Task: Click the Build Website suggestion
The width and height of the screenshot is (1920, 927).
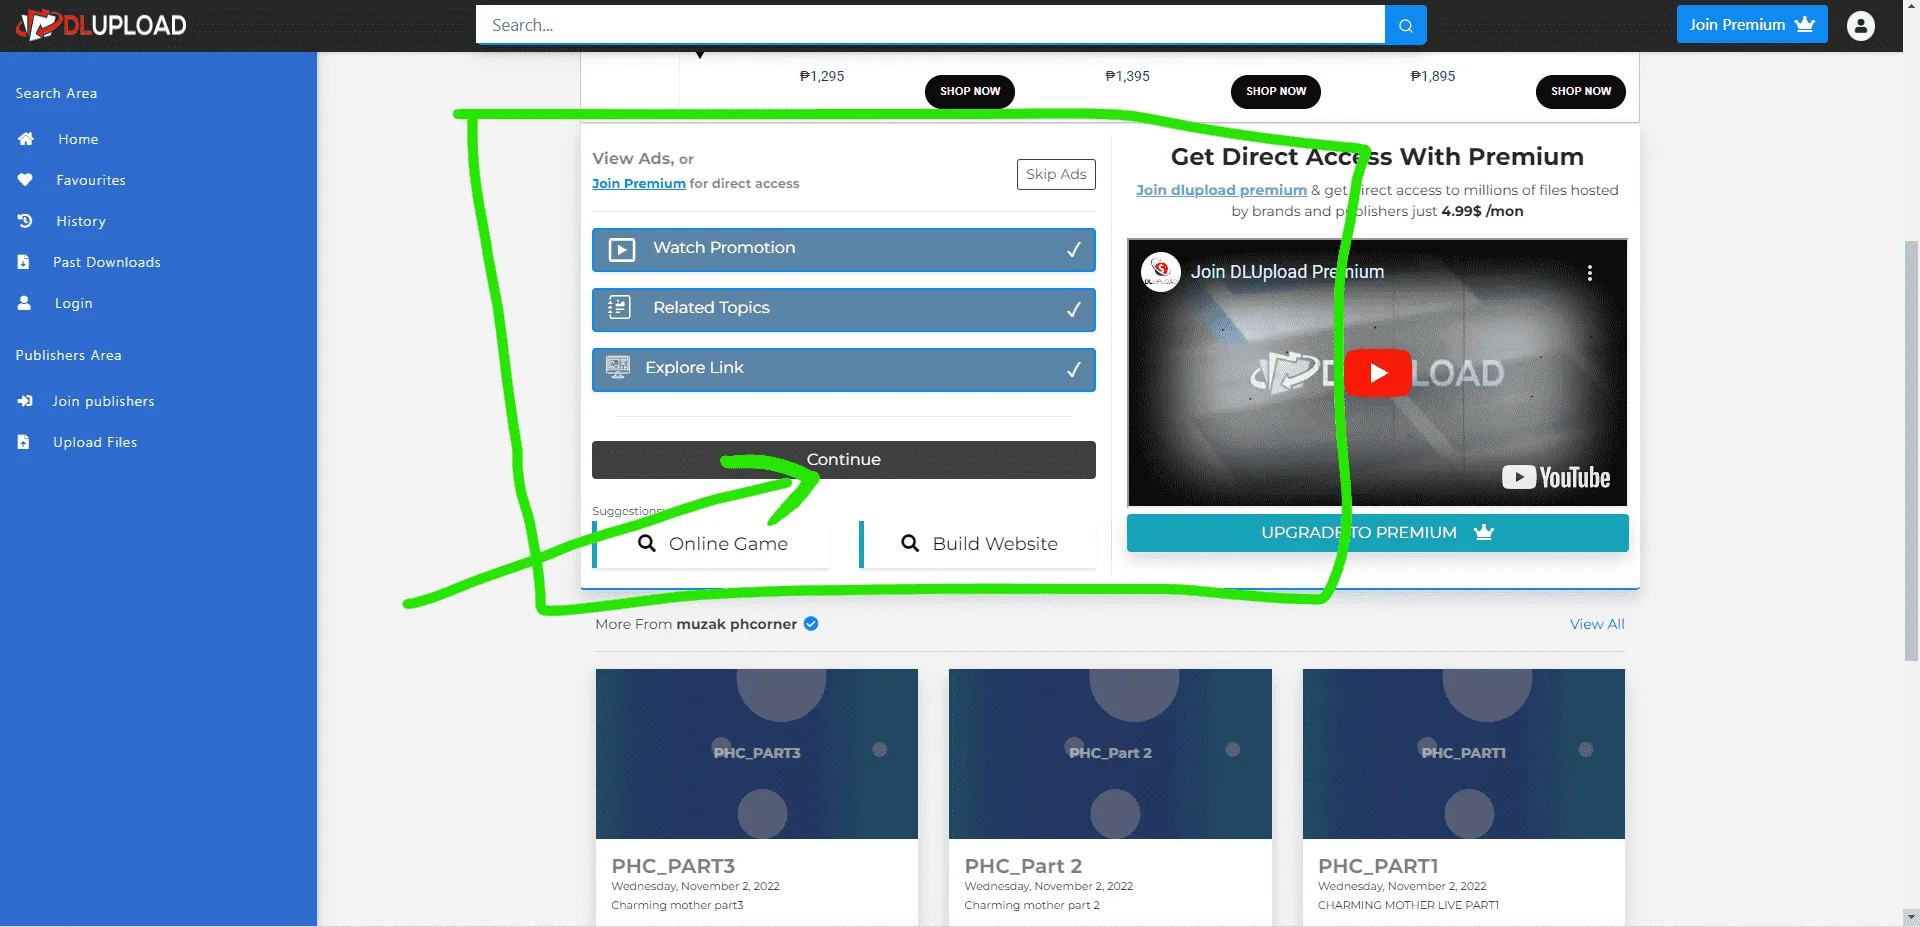Action: (978, 544)
